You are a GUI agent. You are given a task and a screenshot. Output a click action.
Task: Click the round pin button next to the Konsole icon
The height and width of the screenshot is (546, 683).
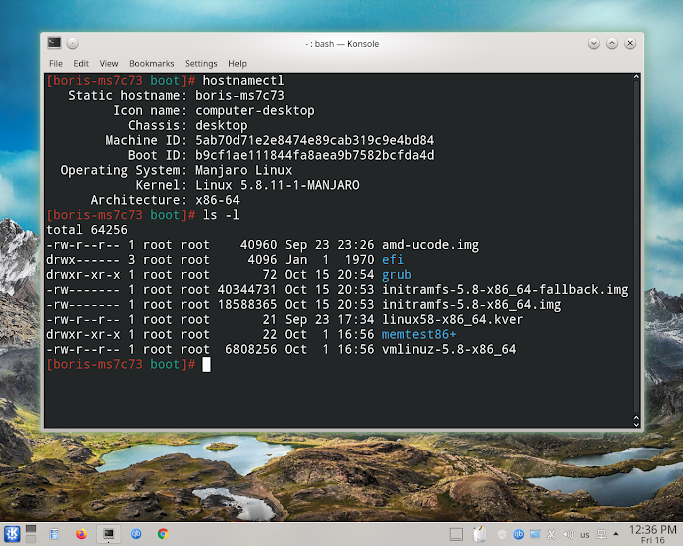tap(73, 43)
